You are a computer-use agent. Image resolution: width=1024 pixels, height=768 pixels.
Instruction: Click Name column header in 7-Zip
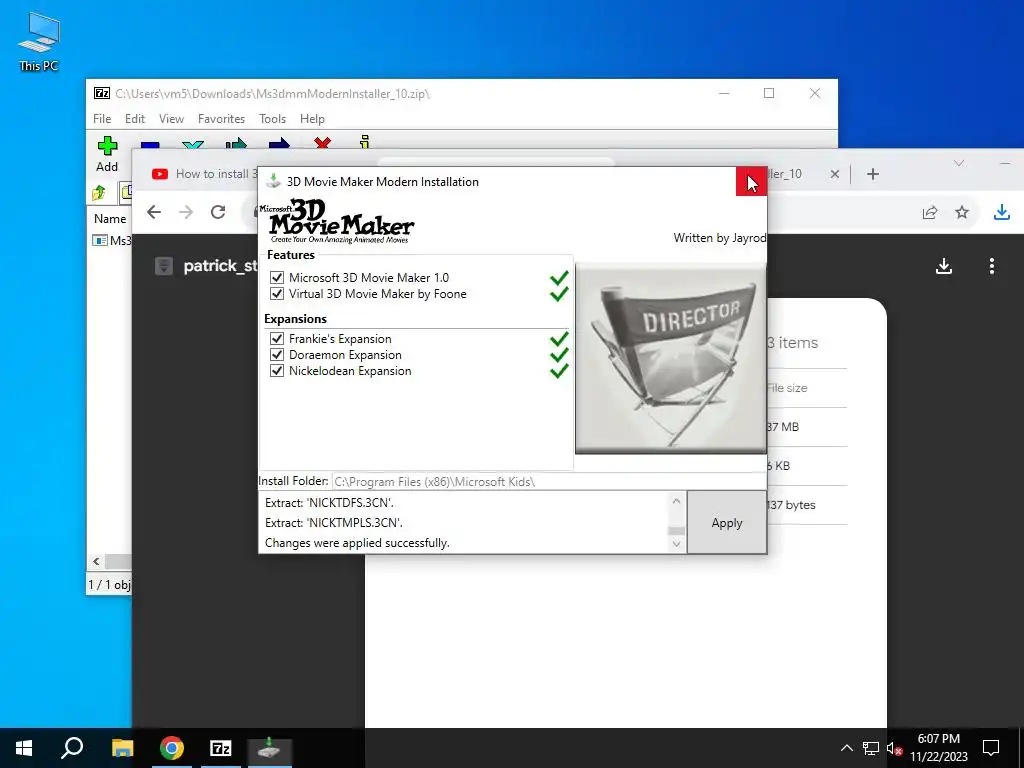(x=110, y=219)
